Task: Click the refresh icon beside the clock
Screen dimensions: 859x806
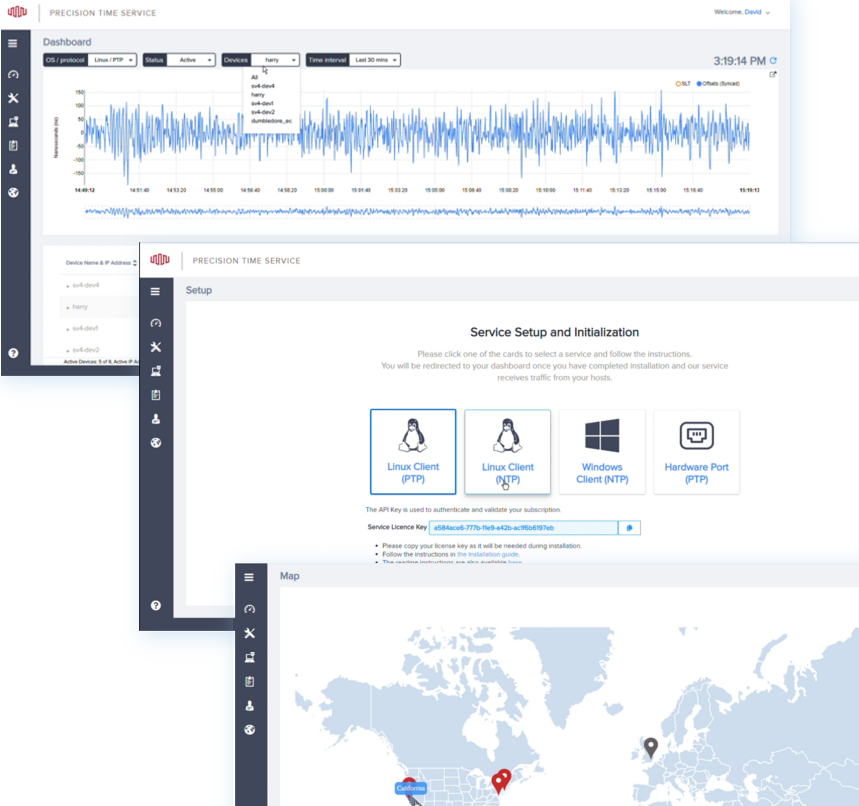Action: click(773, 60)
